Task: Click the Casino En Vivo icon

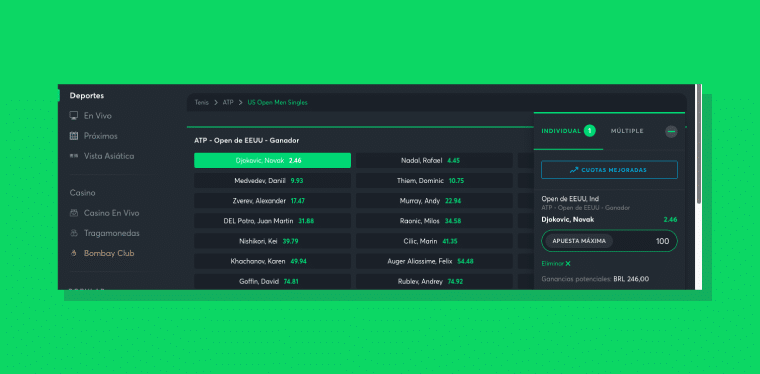Action: (74, 213)
